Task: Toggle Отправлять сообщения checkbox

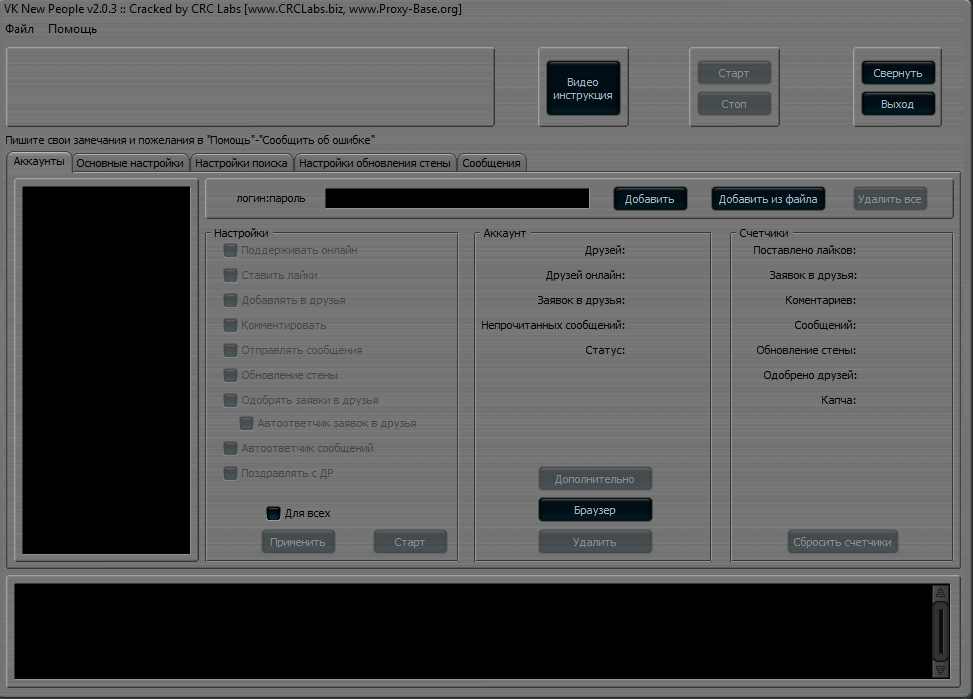Action: pyautogui.click(x=230, y=350)
